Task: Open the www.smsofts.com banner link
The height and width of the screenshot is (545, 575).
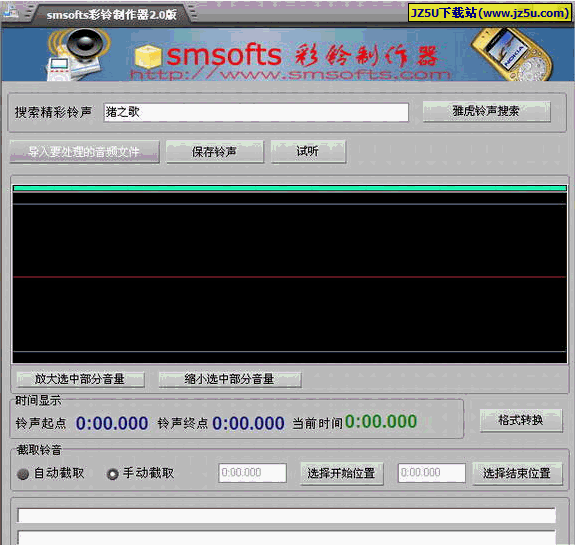Action: click(290, 74)
